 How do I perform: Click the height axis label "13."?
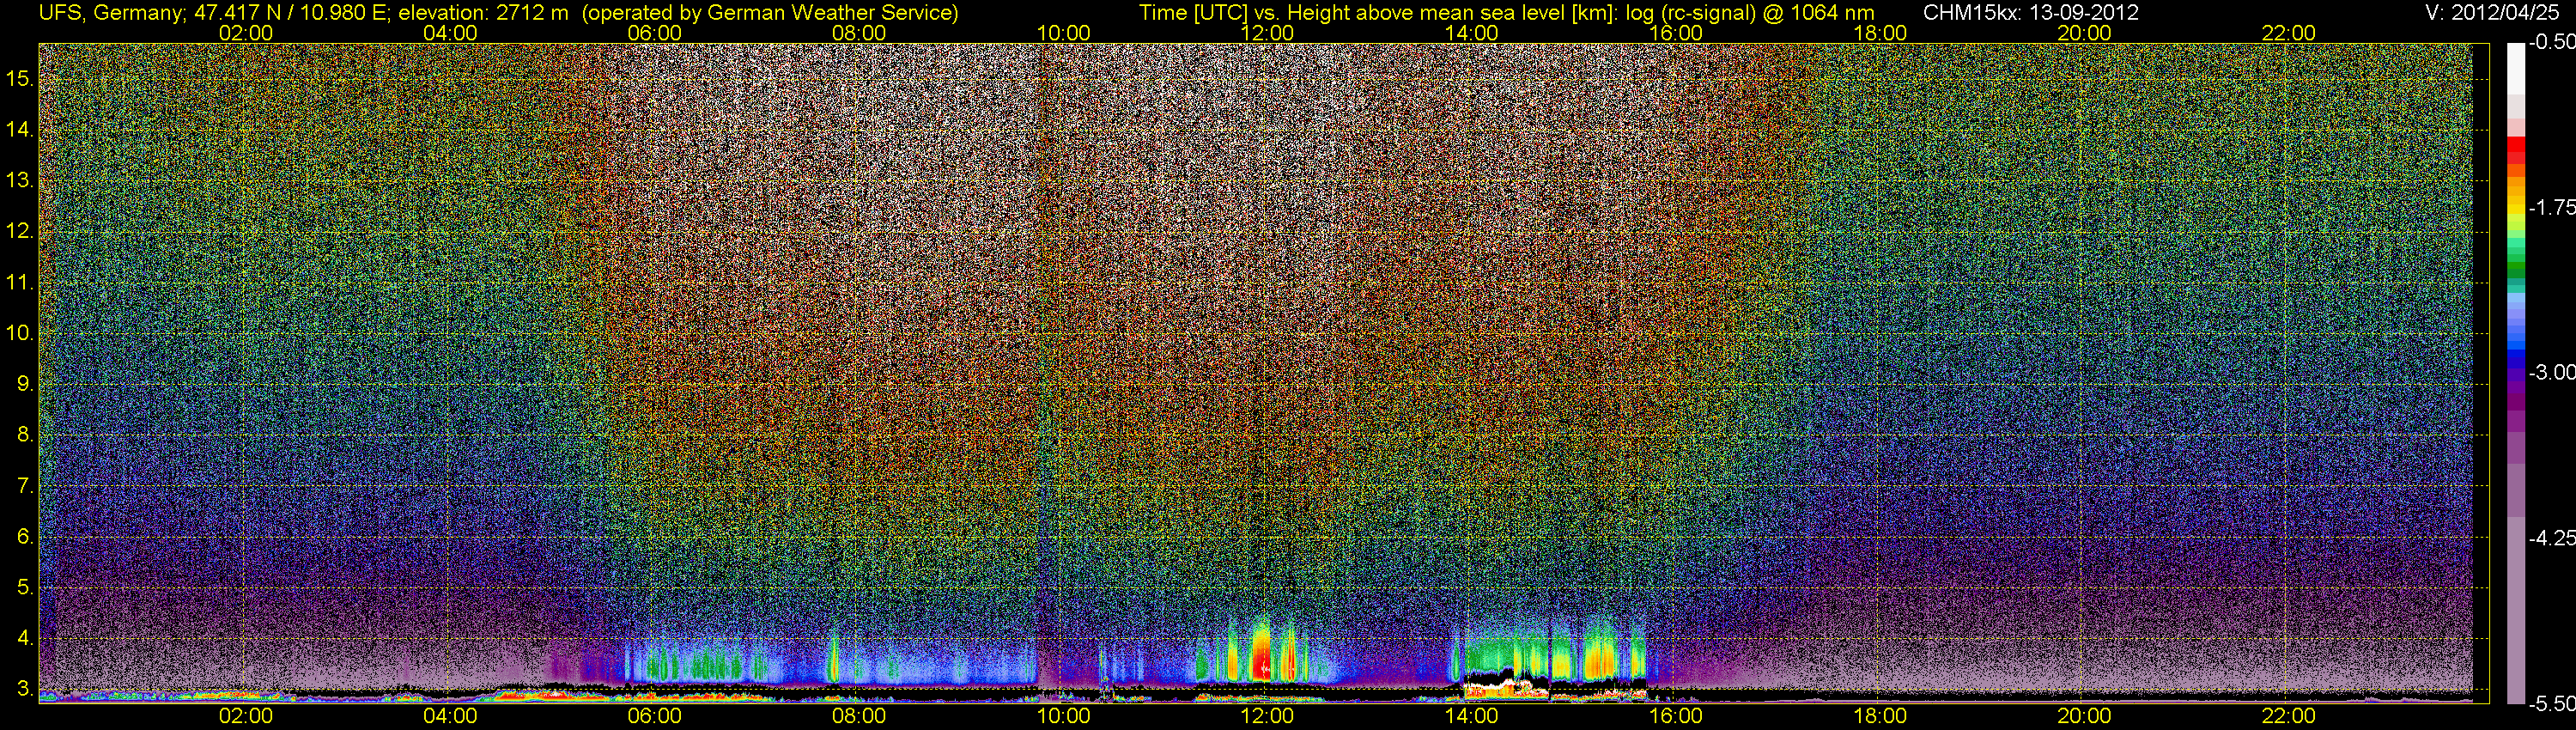point(21,180)
